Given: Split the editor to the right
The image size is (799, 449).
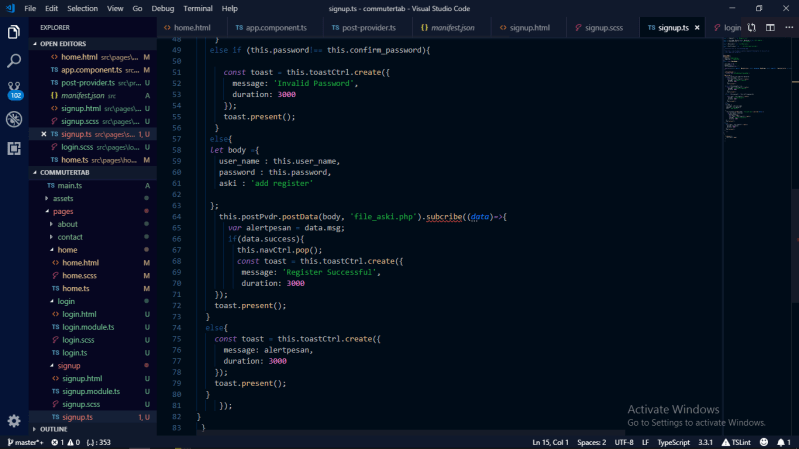Looking at the screenshot, I should (770, 28).
